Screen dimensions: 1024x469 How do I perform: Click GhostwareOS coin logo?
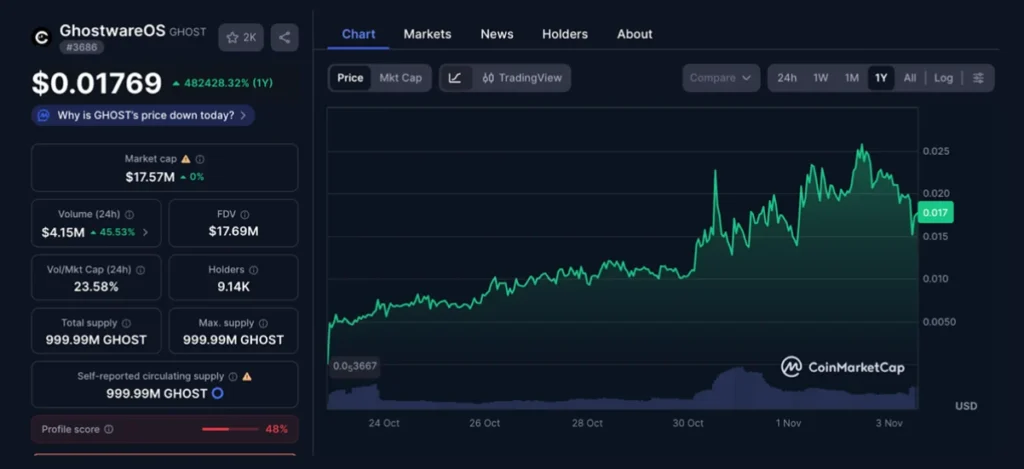42,38
